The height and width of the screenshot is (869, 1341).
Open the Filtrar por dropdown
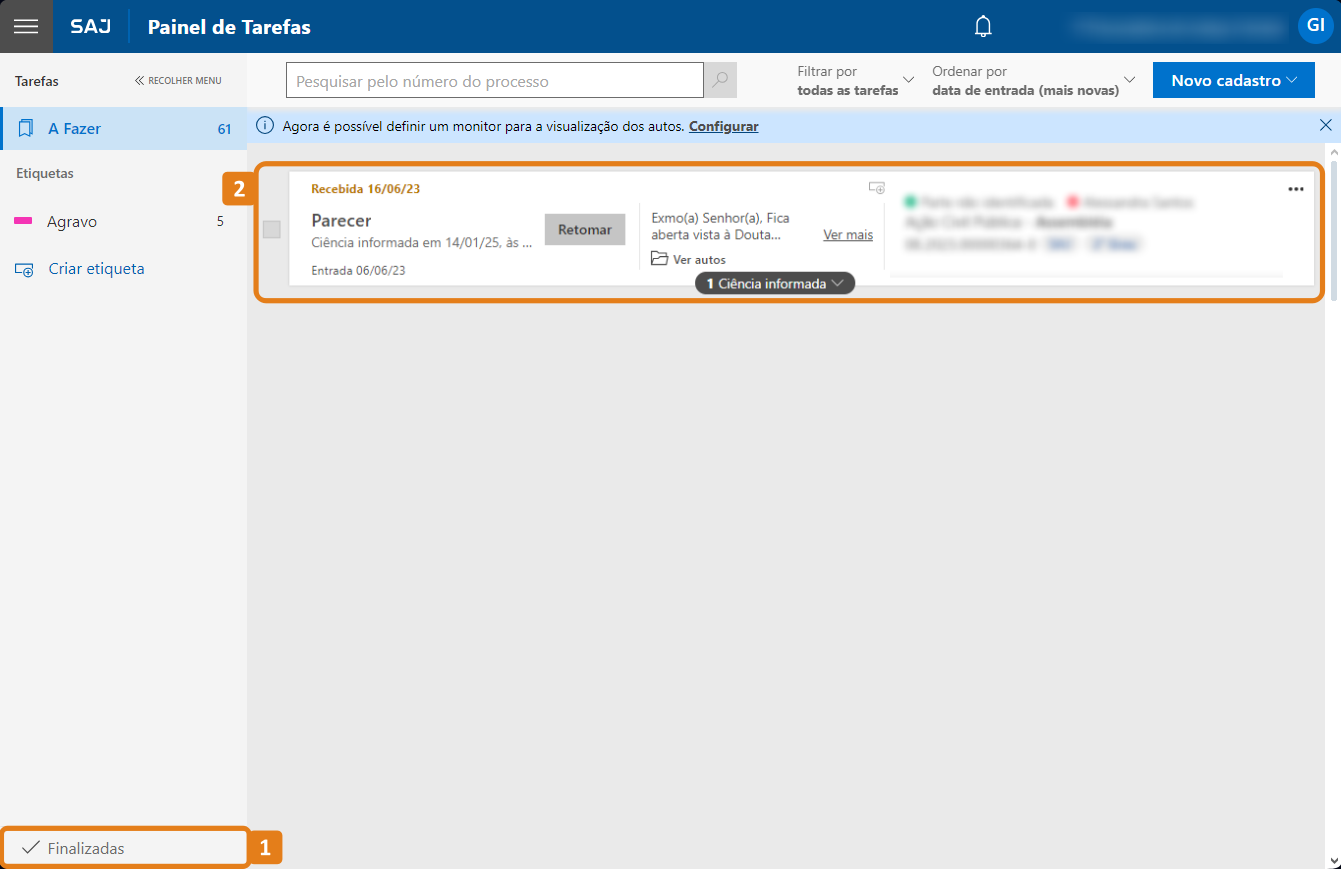855,81
